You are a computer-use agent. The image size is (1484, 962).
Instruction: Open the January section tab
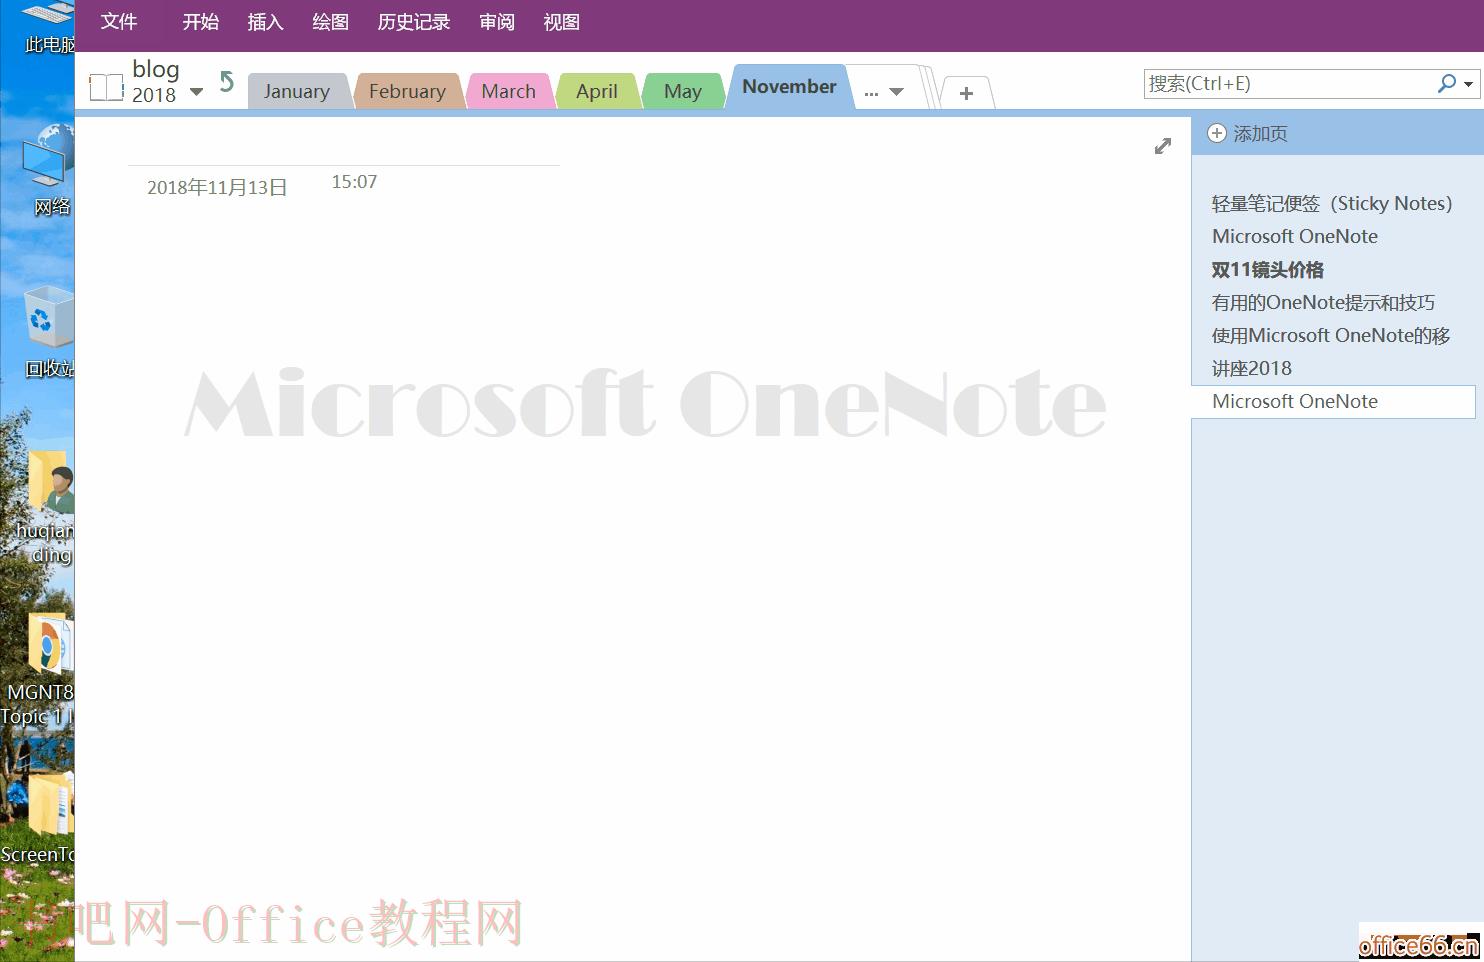pos(297,91)
